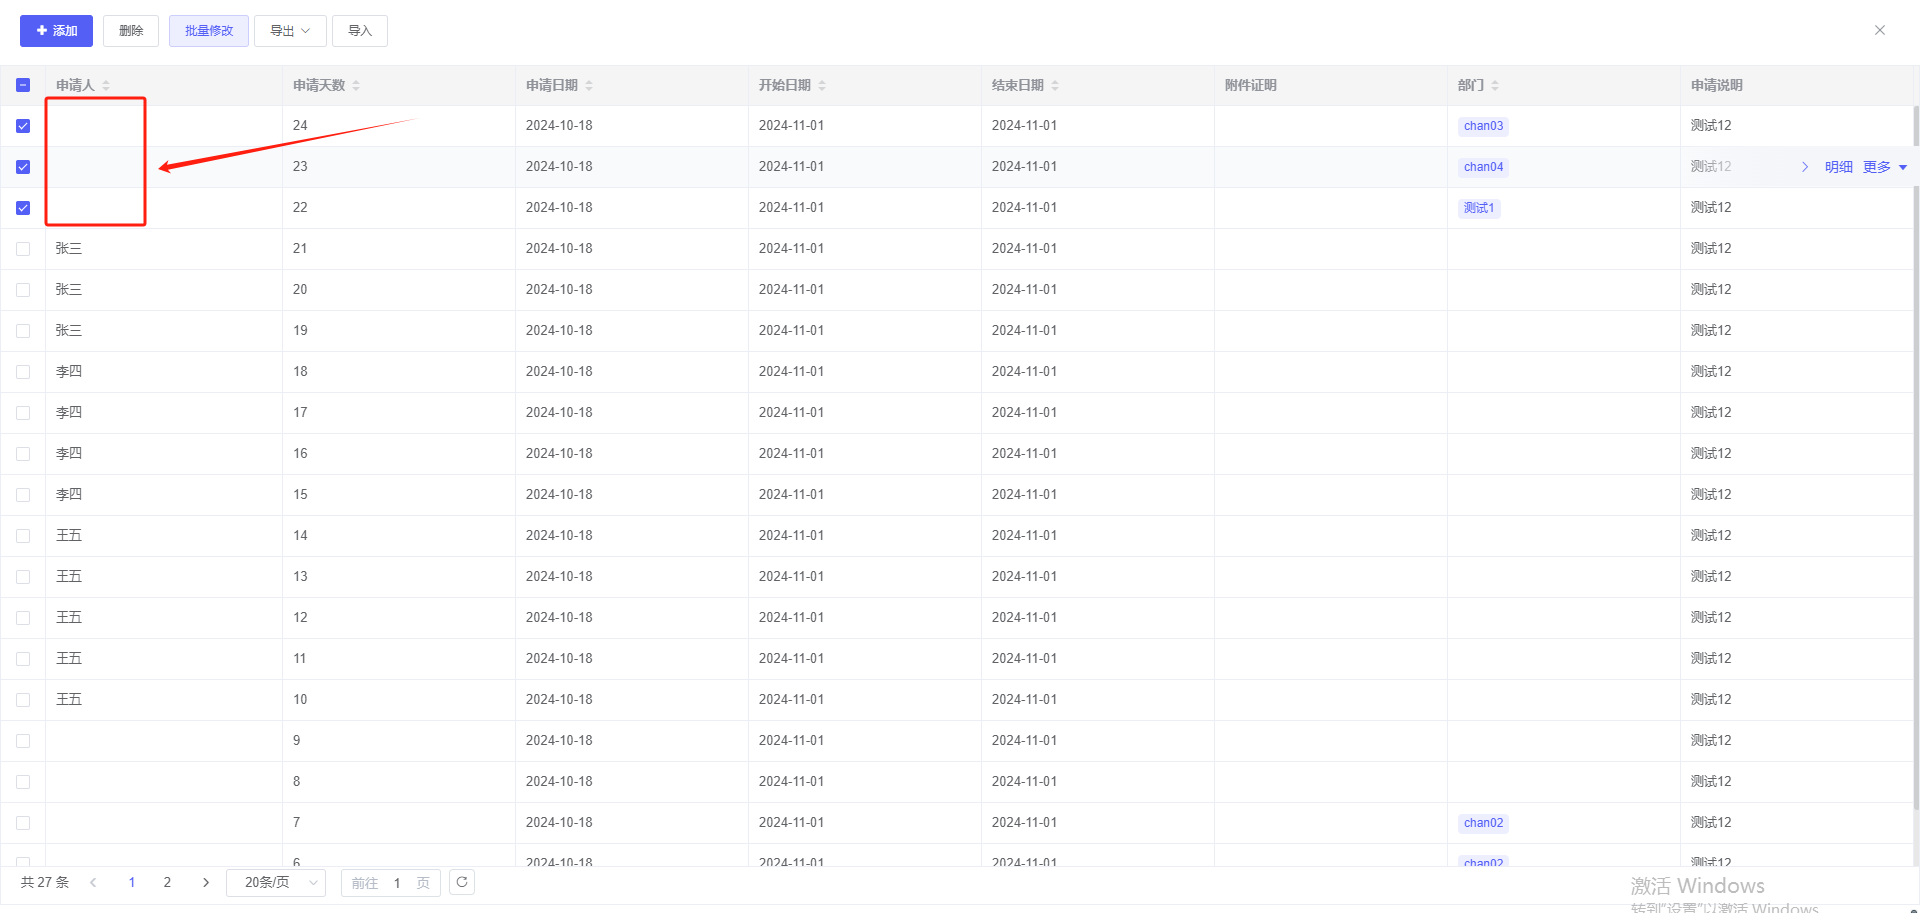The width and height of the screenshot is (1920, 913).
Task: Sort by 部门 column sort icon
Action: click(1495, 86)
